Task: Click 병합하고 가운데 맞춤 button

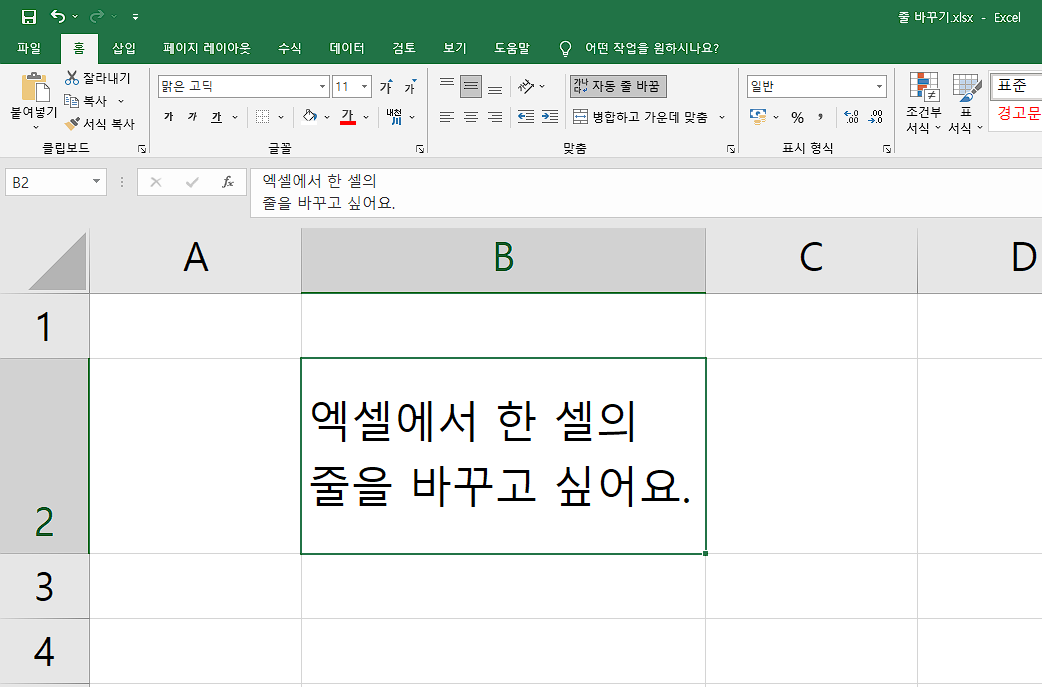Action: click(x=641, y=117)
